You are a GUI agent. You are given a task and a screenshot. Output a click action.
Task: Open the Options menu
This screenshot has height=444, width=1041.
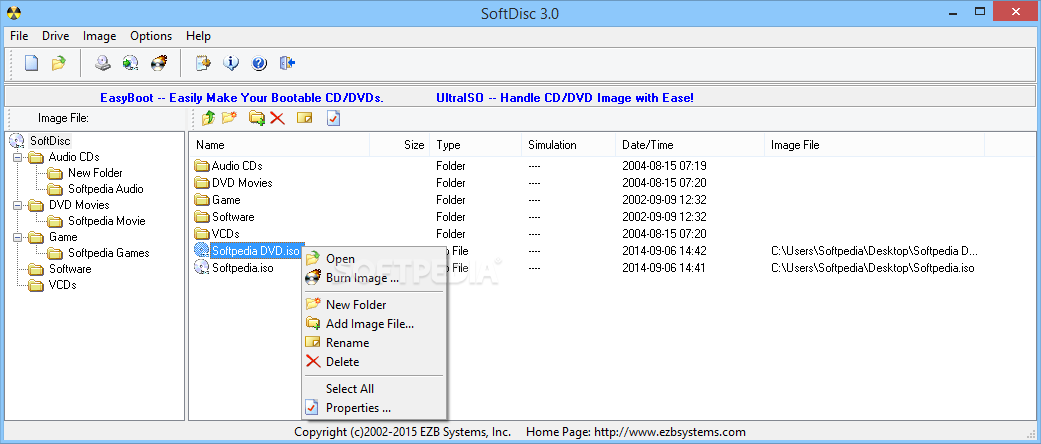pos(151,36)
